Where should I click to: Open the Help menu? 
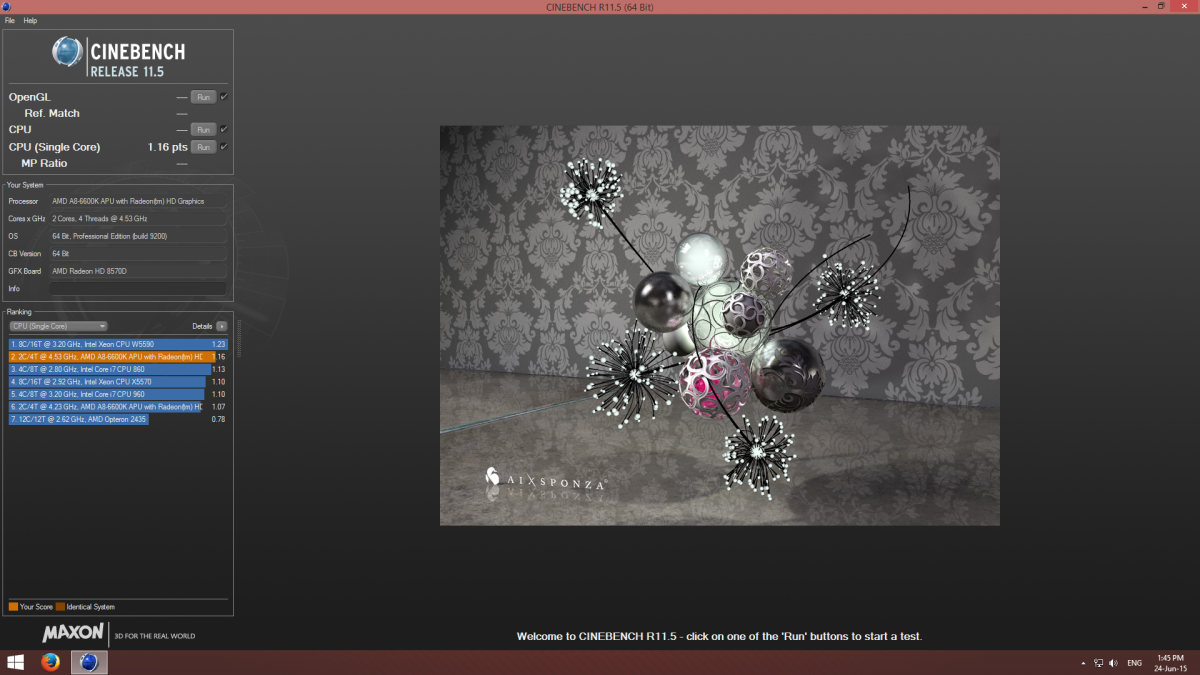[30, 20]
